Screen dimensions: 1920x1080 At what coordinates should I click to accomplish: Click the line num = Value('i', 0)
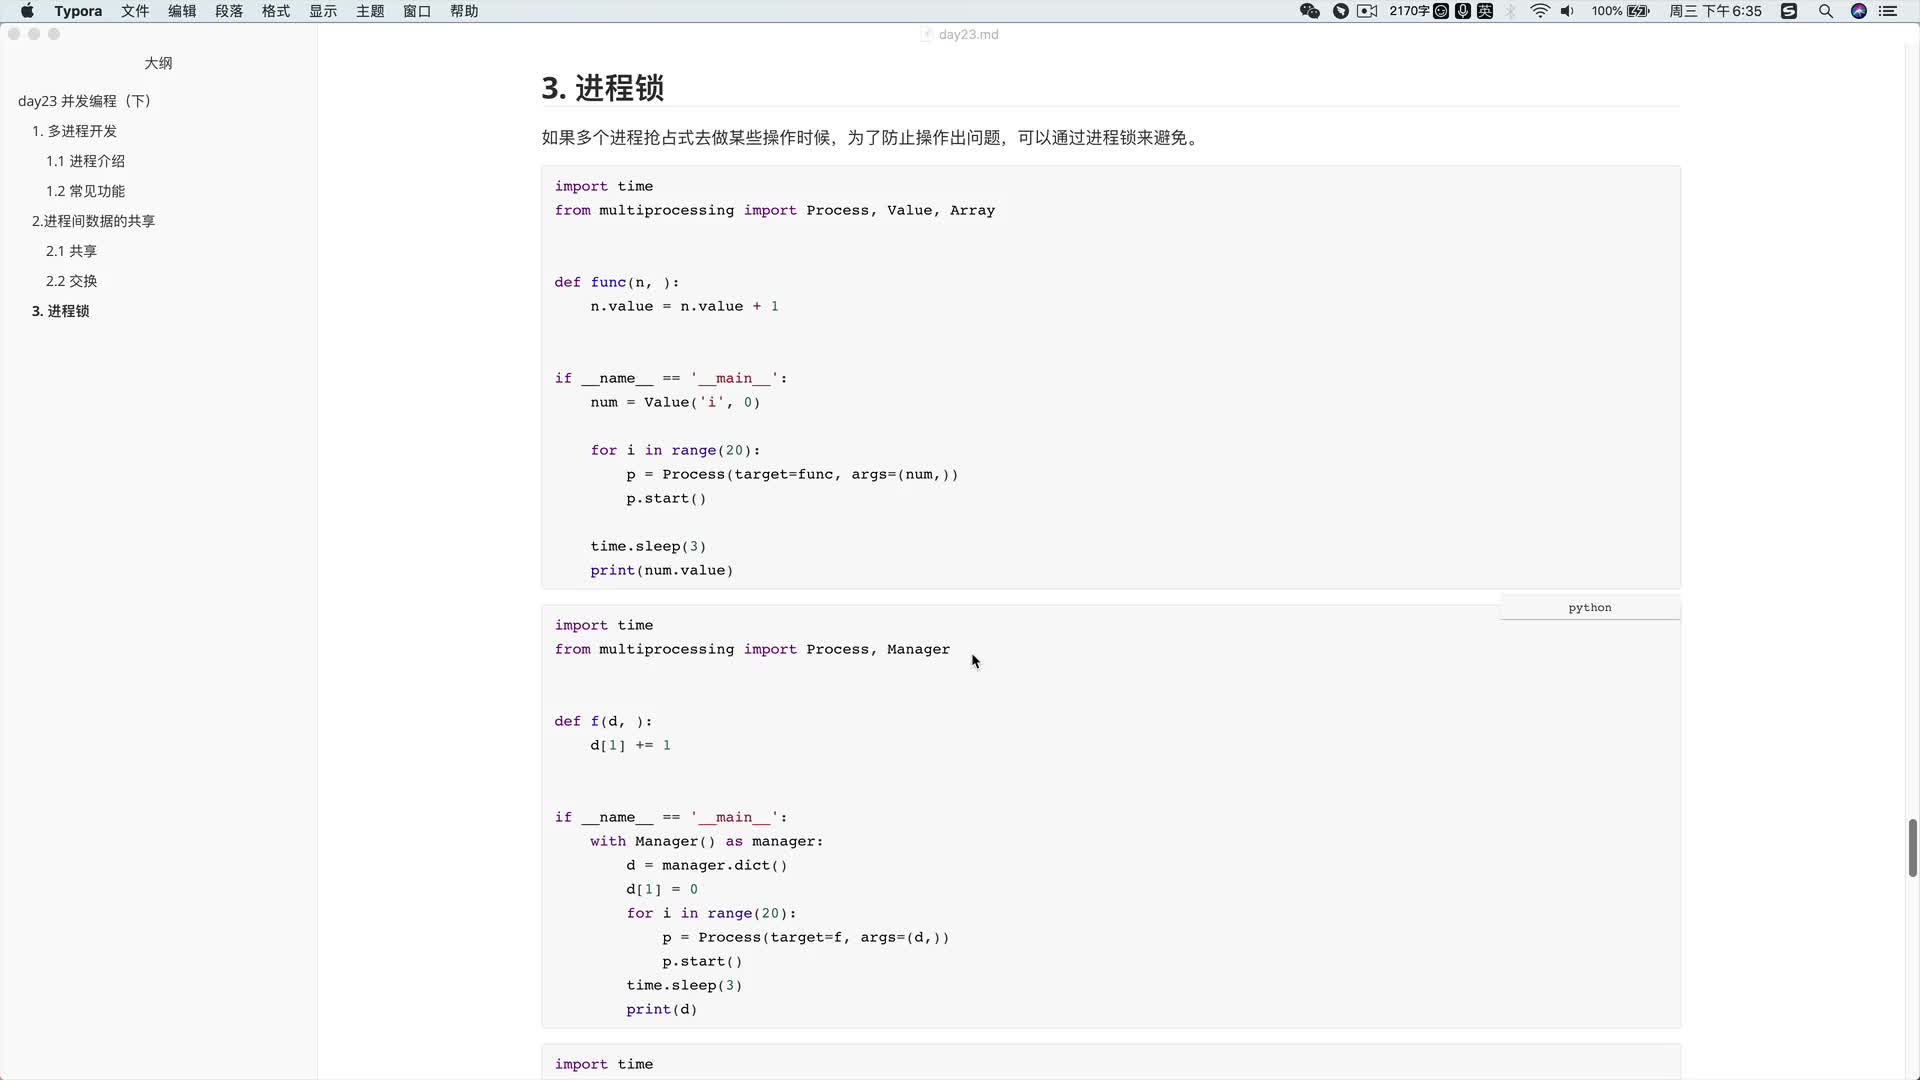(675, 403)
